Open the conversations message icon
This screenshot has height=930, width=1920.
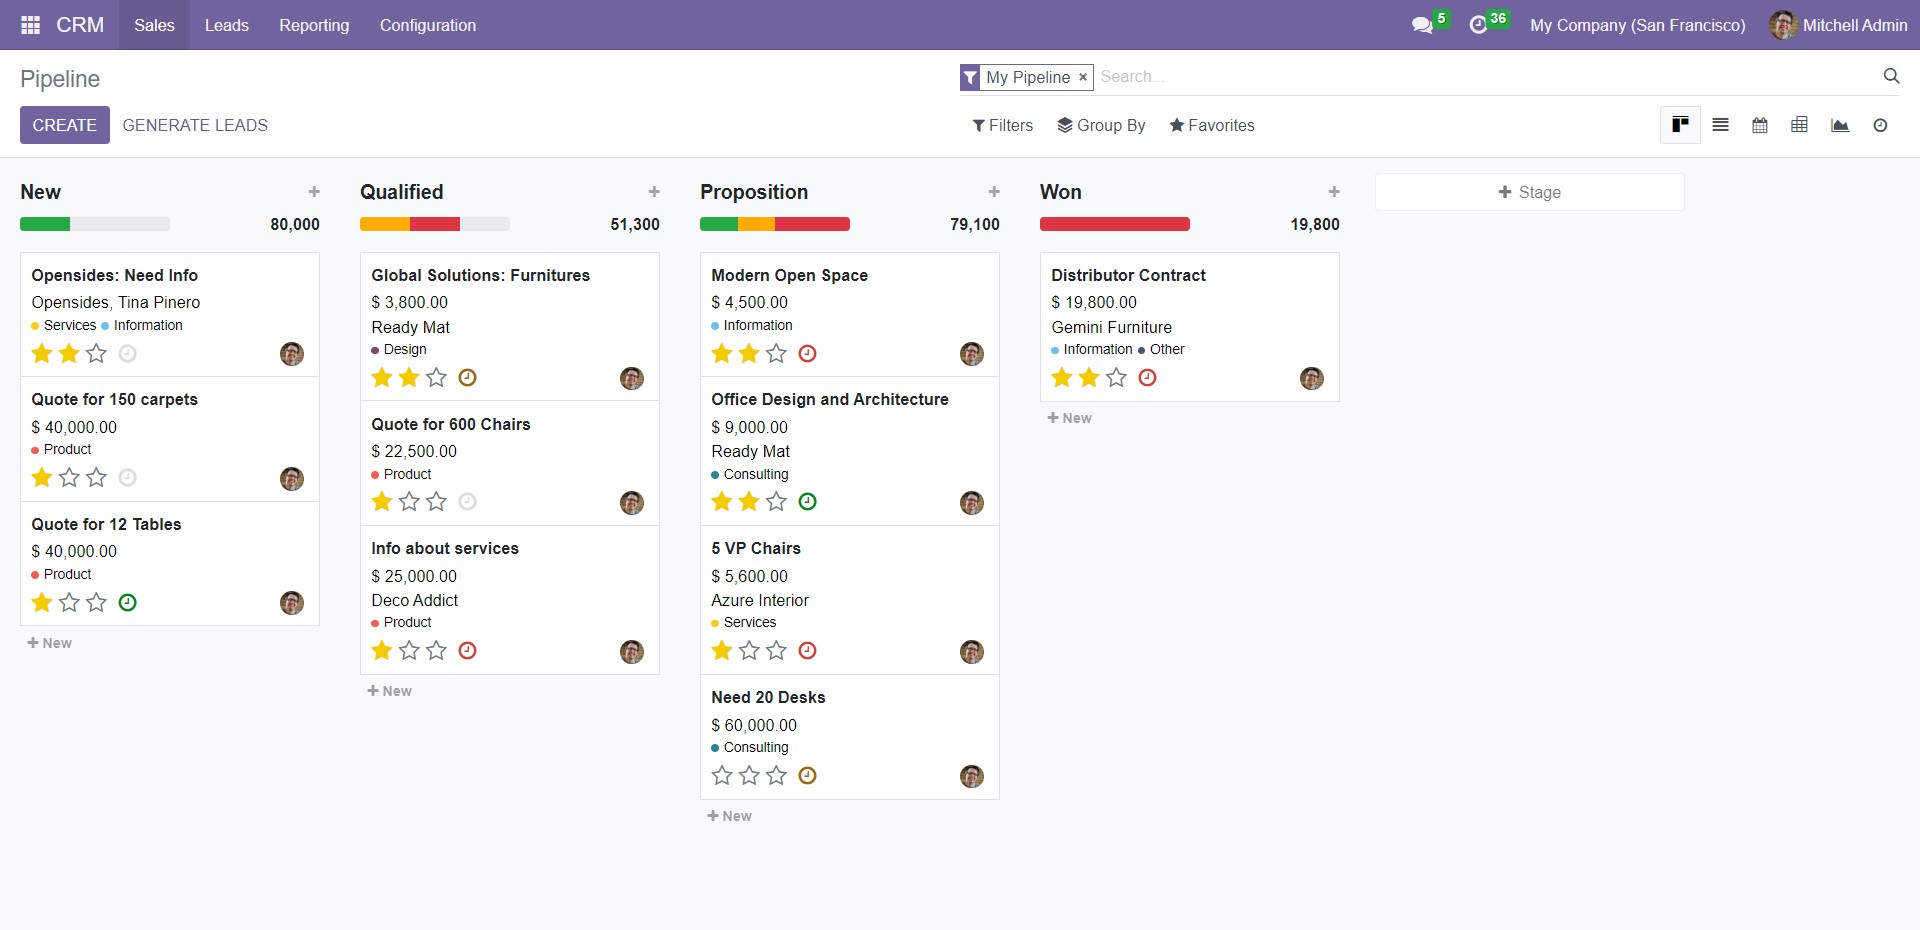pyautogui.click(x=1422, y=25)
